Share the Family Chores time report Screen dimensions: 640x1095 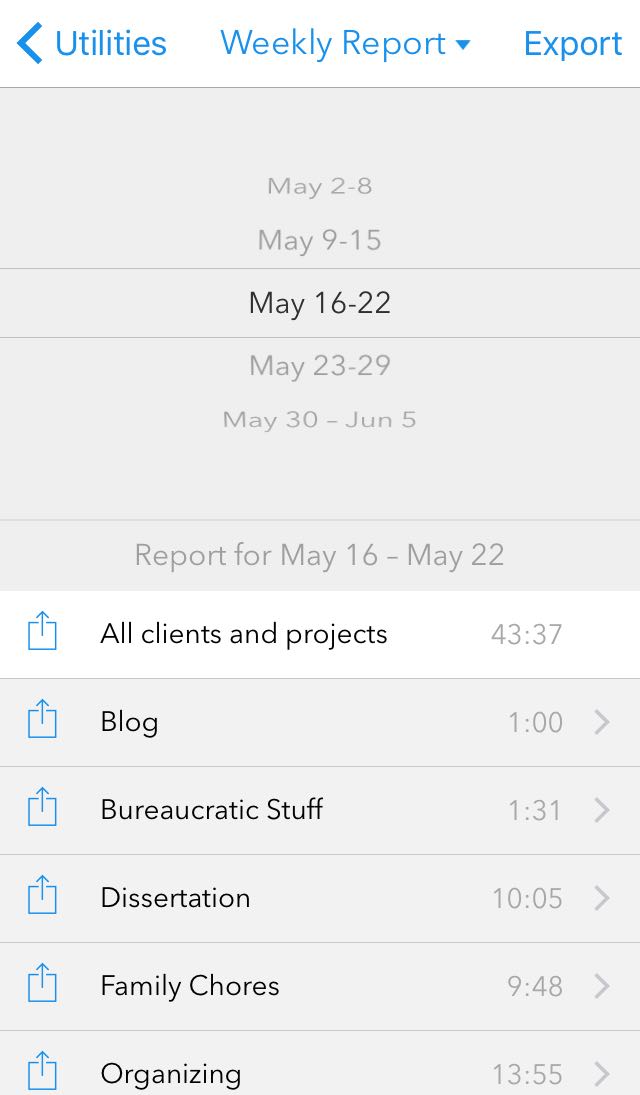coord(41,986)
